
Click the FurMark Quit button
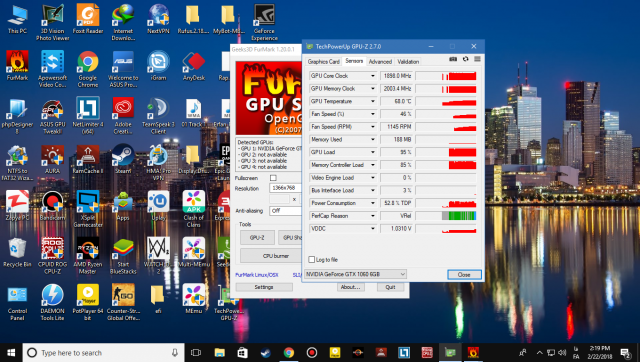390,287
